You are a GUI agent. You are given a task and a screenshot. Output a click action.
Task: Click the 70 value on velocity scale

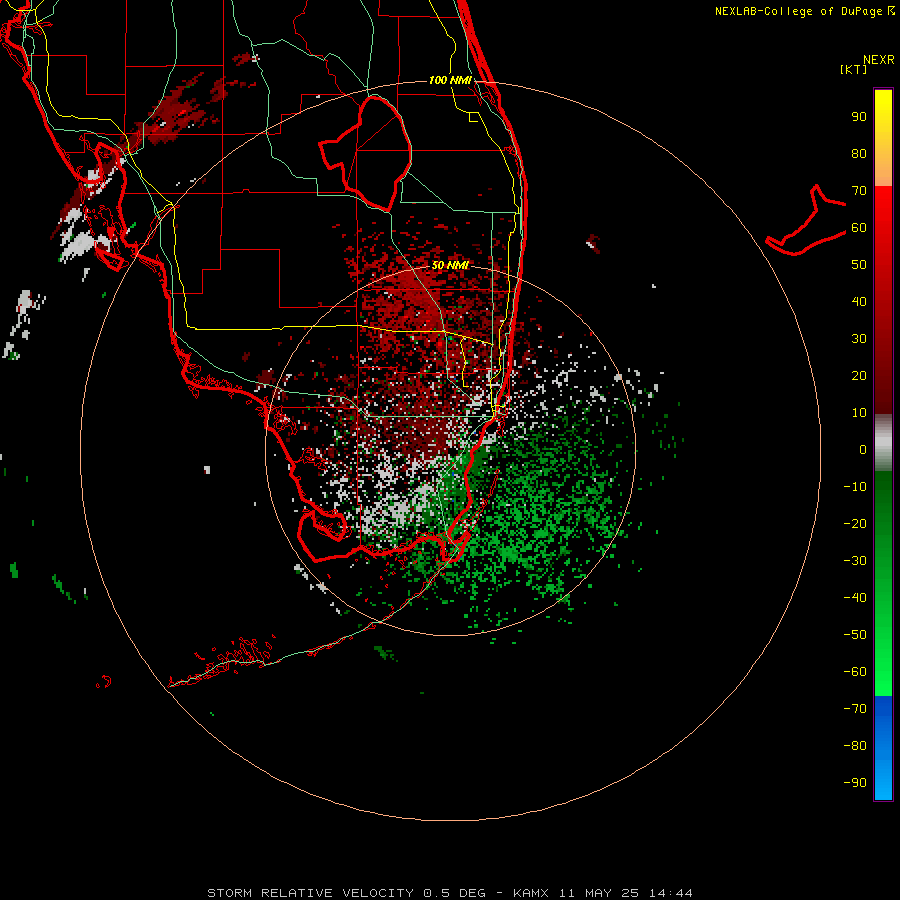859,191
